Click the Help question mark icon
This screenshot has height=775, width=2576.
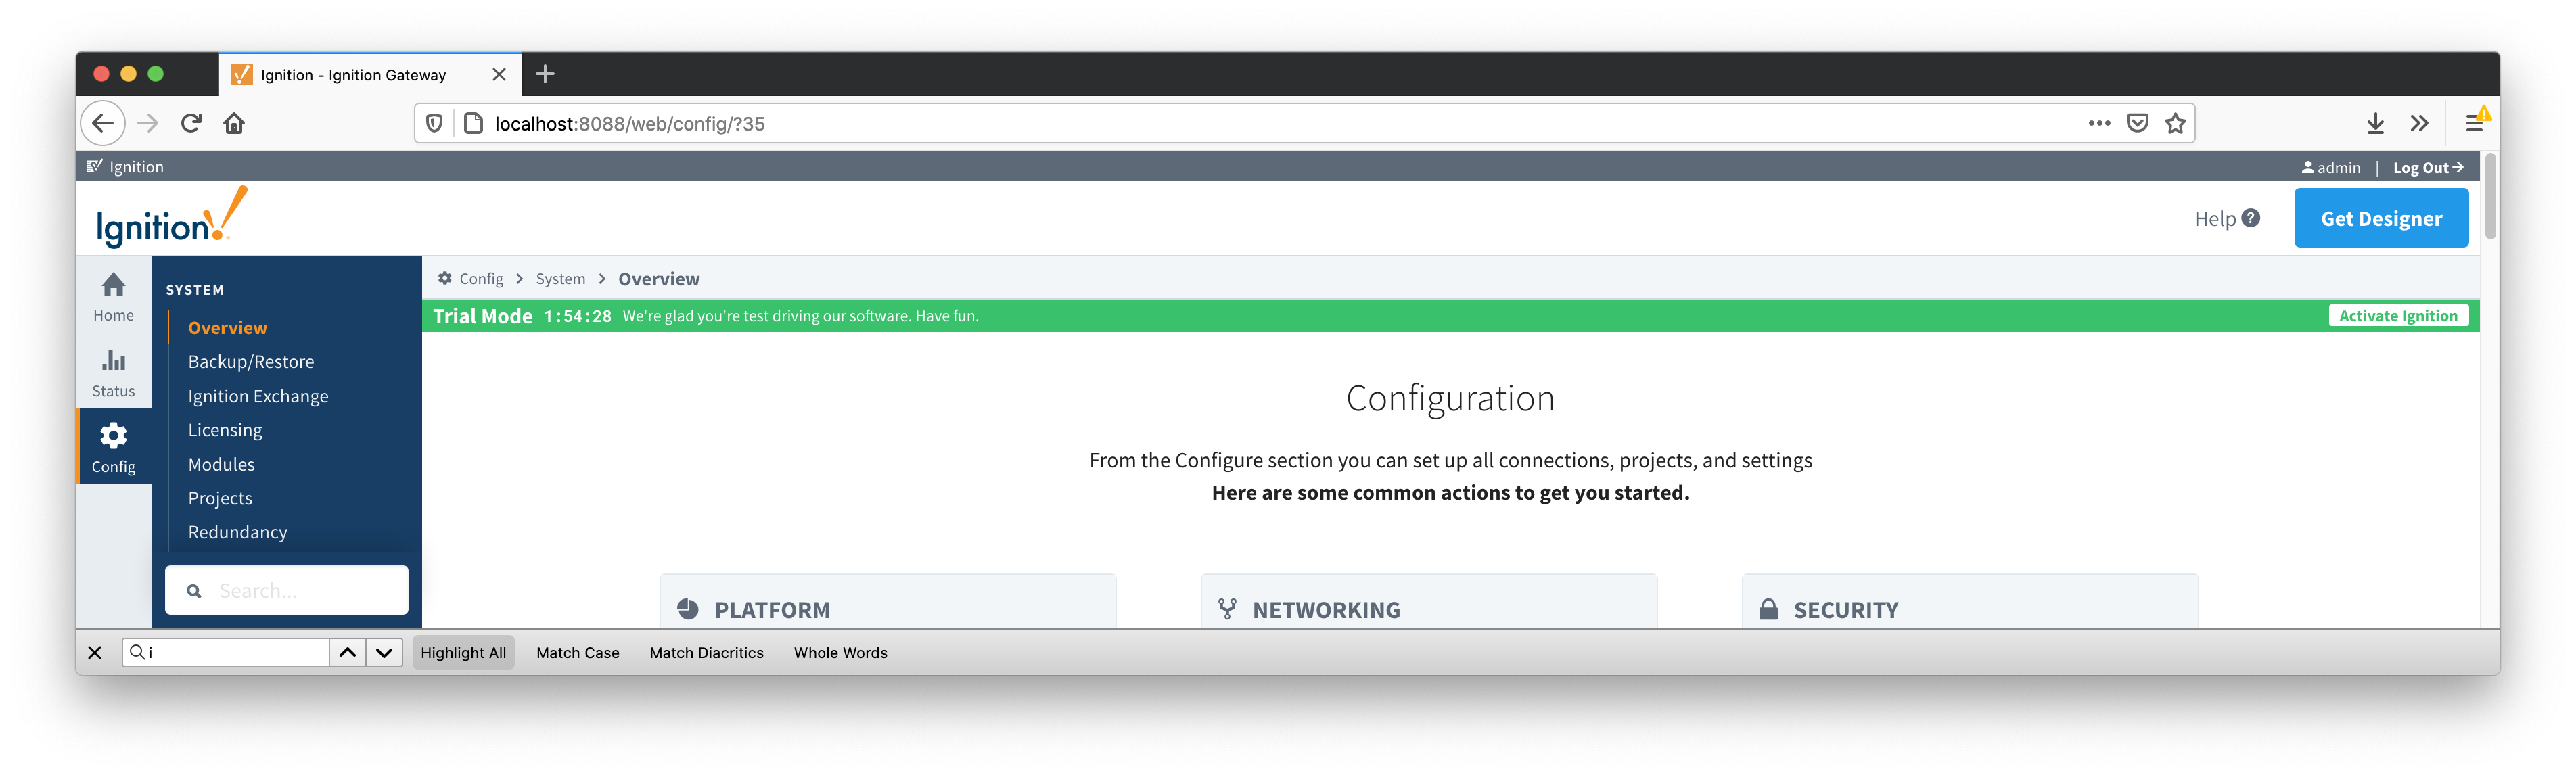pyautogui.click(x=2250, y=218)
